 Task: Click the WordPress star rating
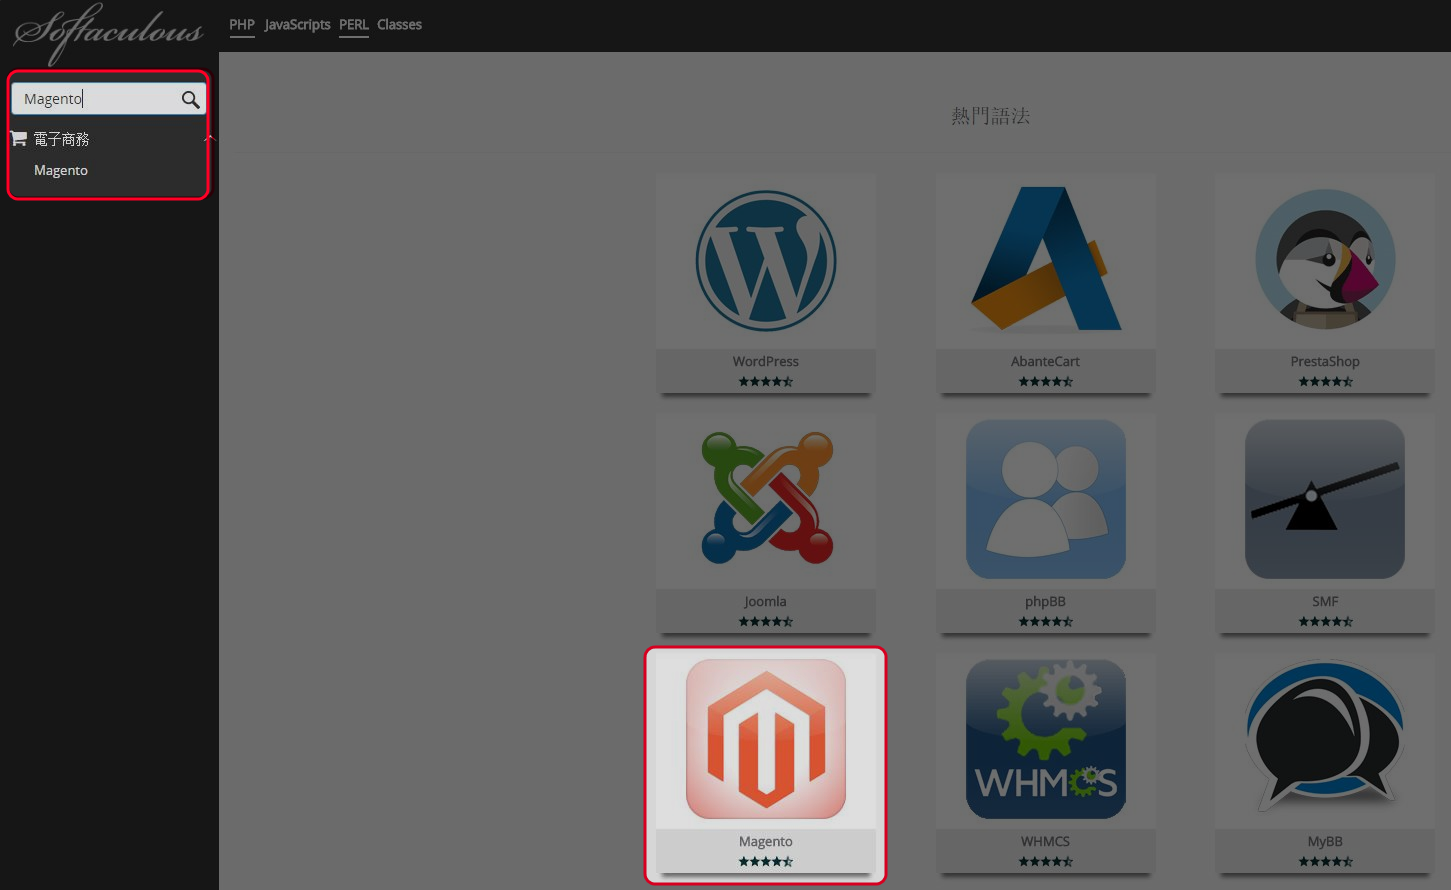[765, 381]
